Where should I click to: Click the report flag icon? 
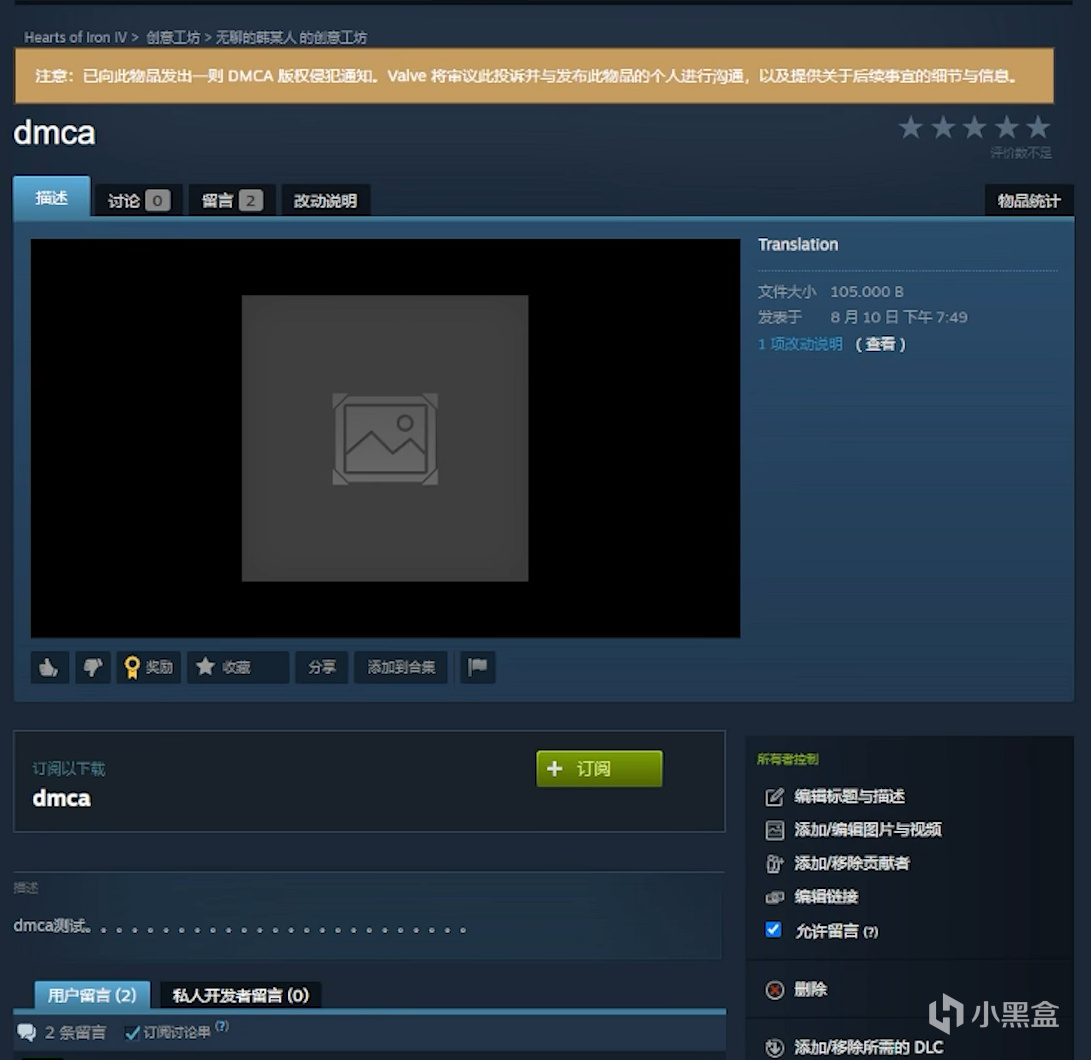point(477,667)
